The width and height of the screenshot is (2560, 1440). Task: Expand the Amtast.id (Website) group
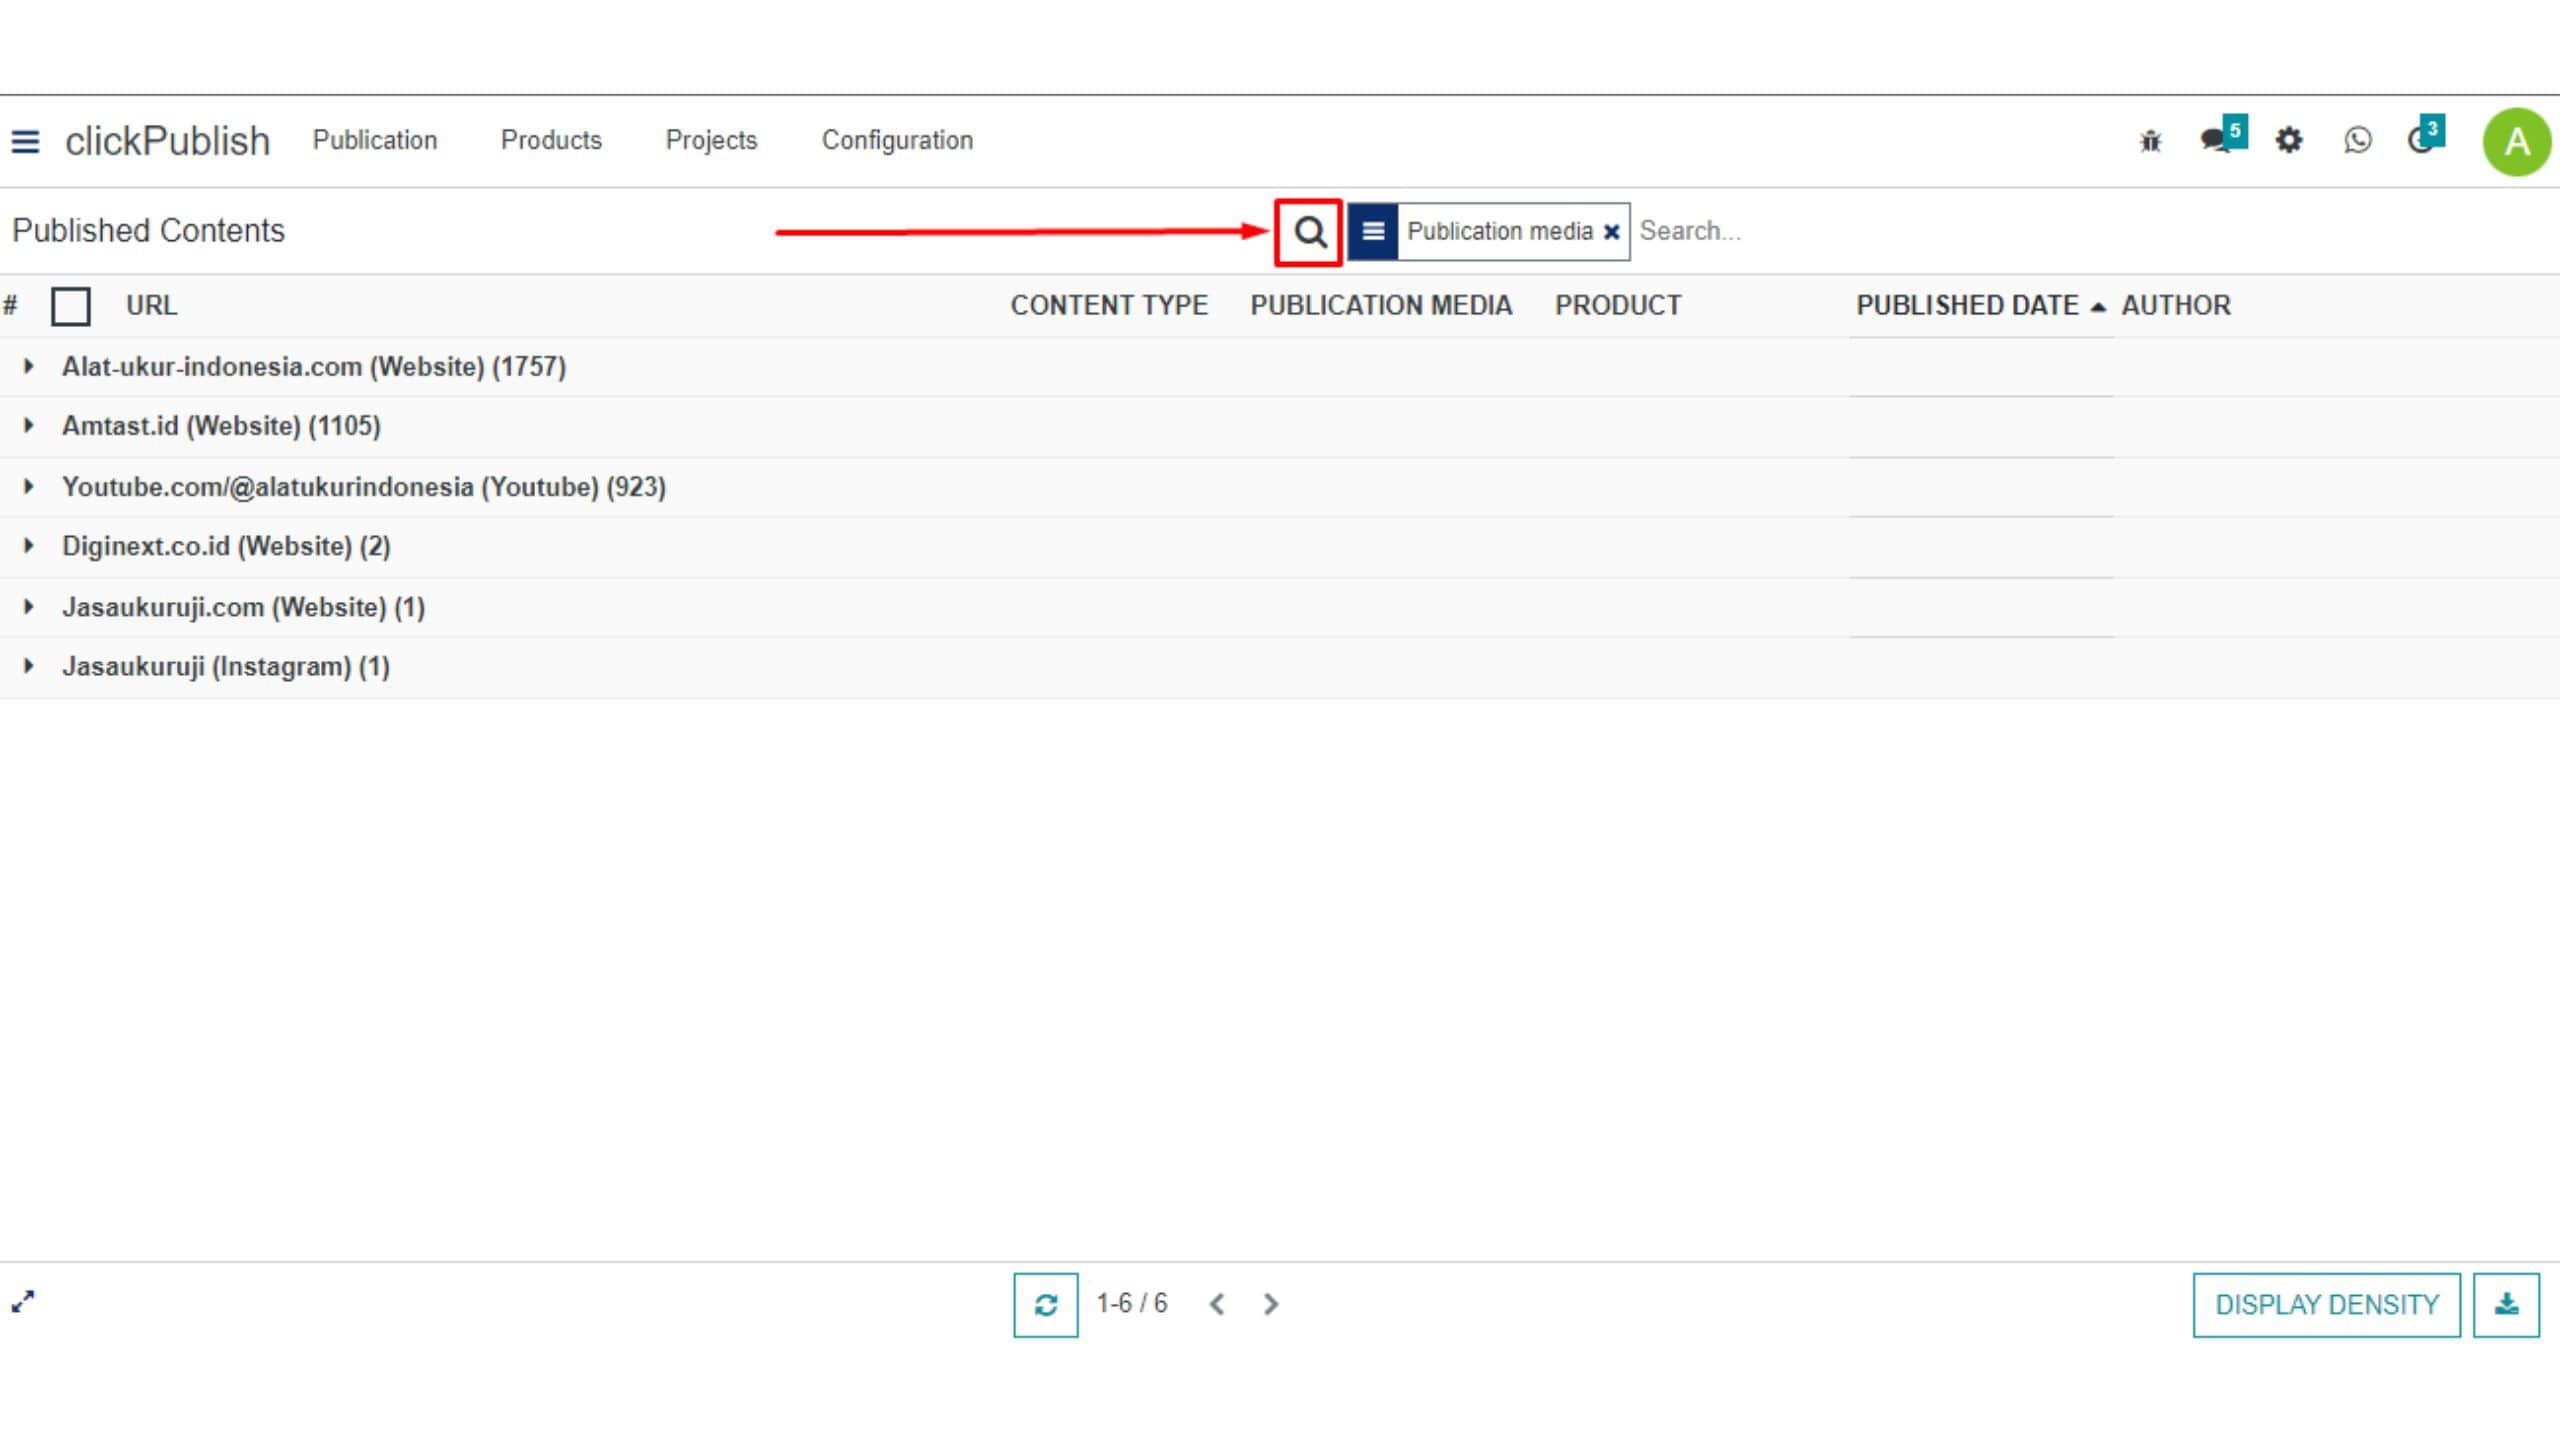point(29,425)
